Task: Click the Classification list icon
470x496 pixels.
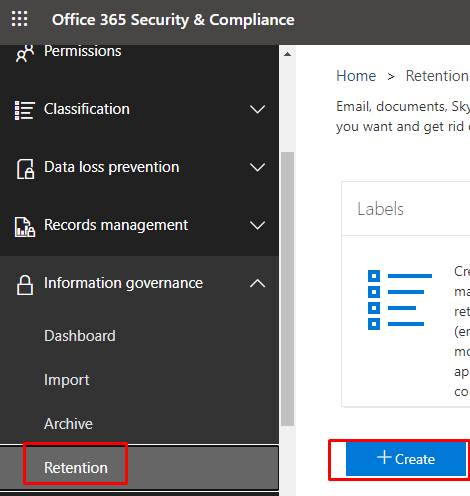Action: pos(24,110)
